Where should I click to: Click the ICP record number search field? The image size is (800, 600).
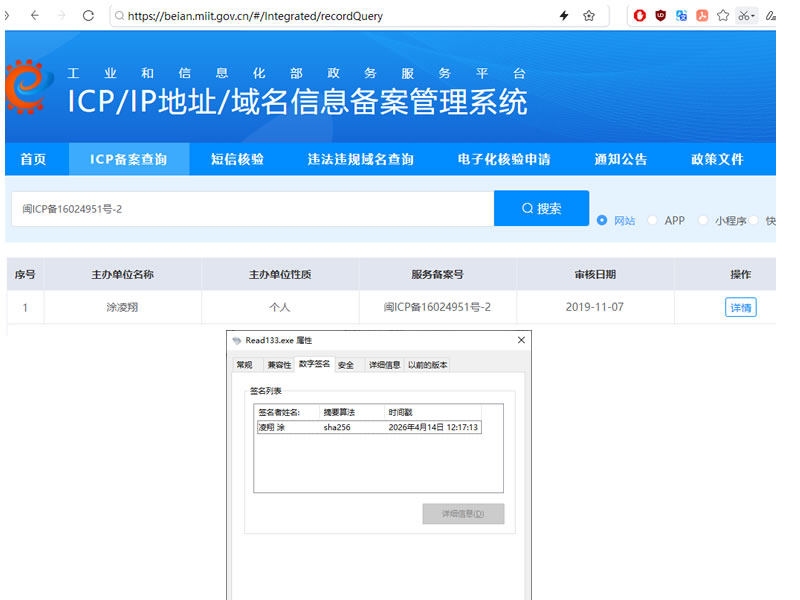coord(252,209)
